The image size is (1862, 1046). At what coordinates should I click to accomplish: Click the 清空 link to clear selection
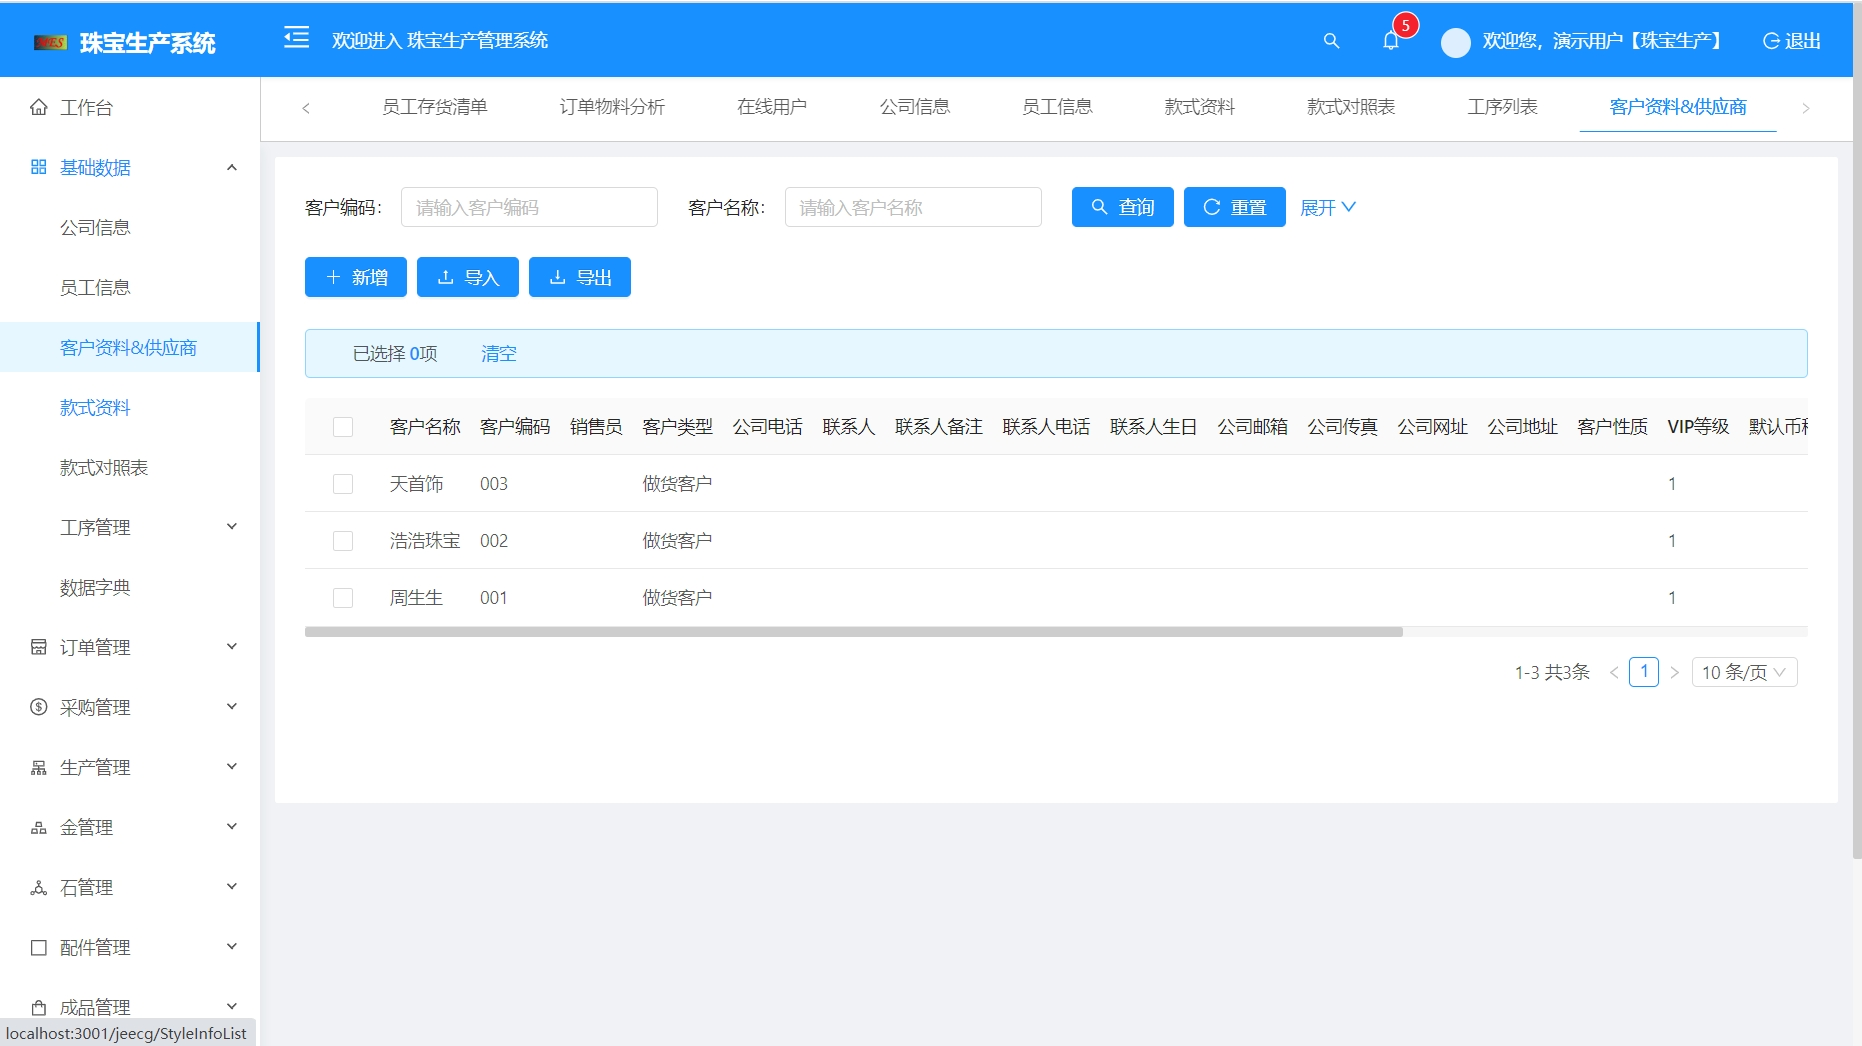click(x=498, y=353)
